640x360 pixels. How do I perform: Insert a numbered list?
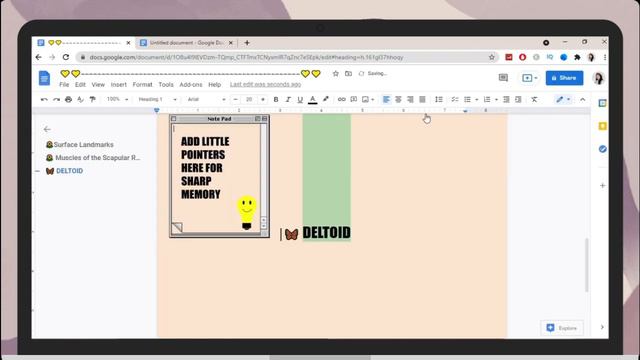[487, 99]
